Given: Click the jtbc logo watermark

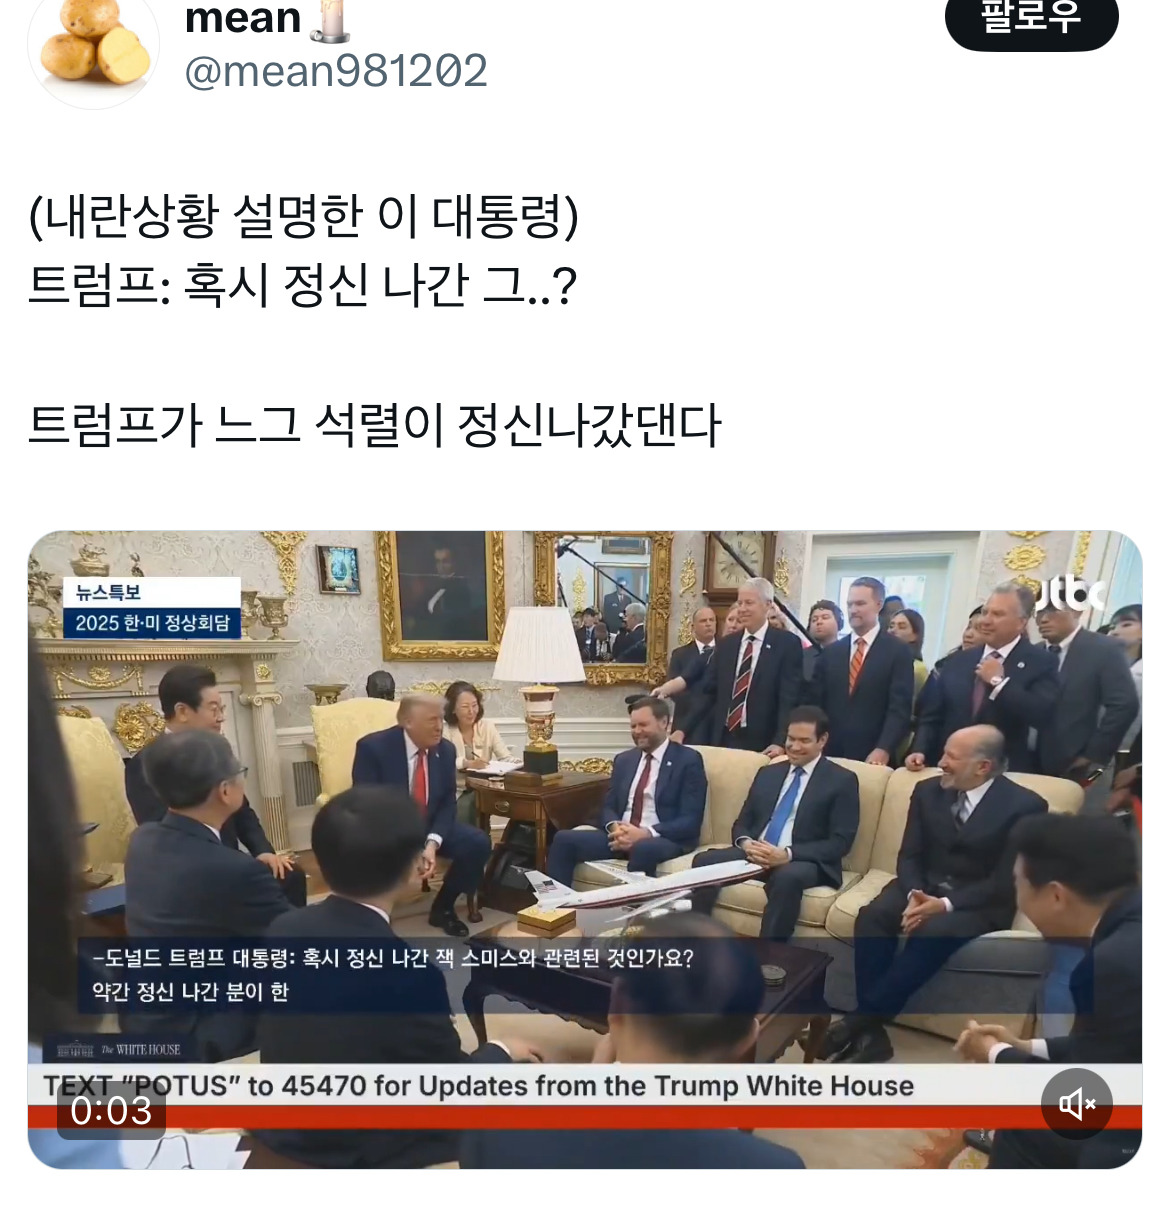Looking at the screenshot, I should point(1070,595).
